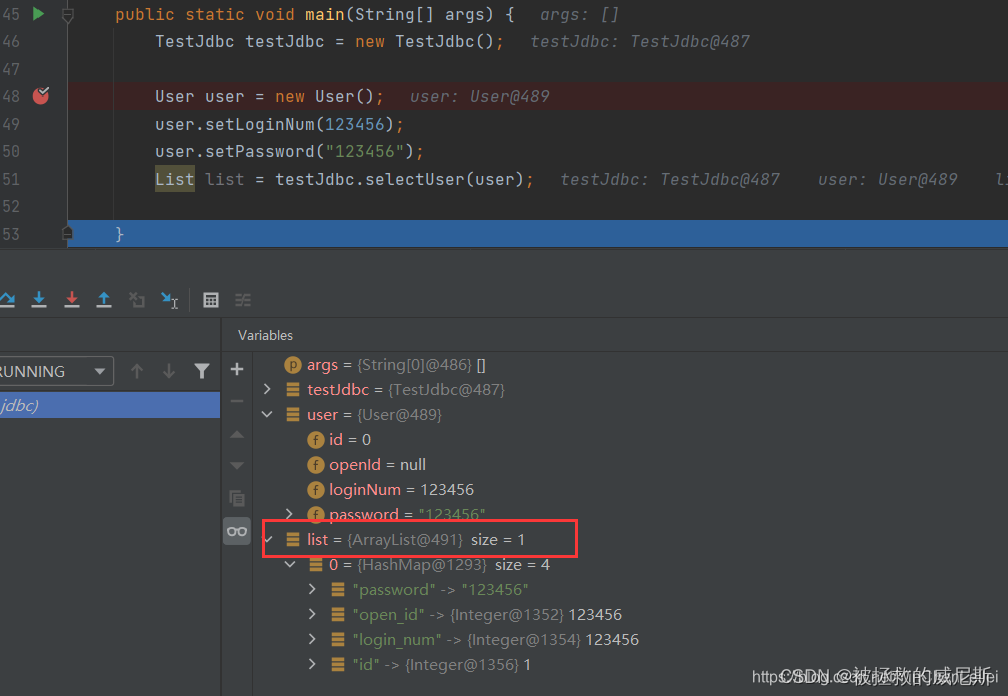Click the Force Step Into icon
Viewport: 1008px width, 696px height.
[72, 299]
